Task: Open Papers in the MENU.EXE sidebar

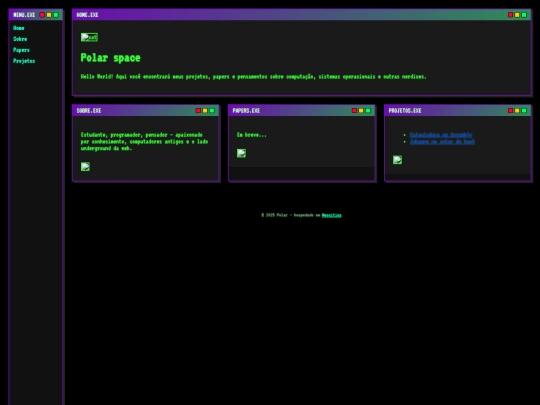Action: tap(21, 50)
